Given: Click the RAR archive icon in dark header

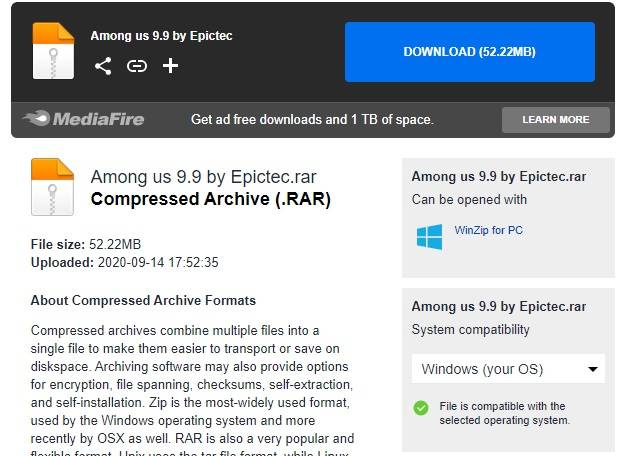Looking at the screenshot, I should [53, 51].
